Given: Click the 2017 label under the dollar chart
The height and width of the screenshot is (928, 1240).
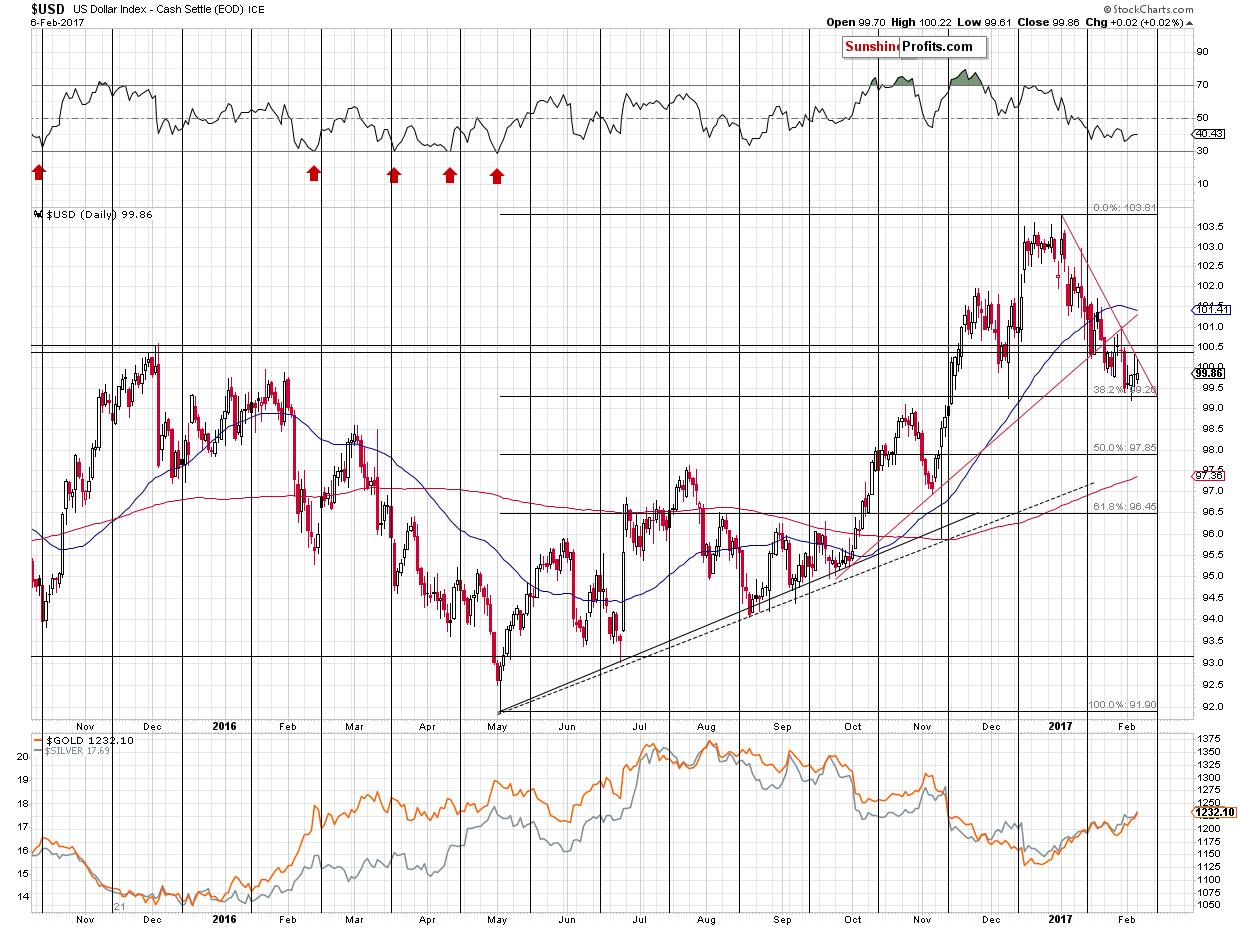Looking at the screenshot, I should click(1059, 725).
